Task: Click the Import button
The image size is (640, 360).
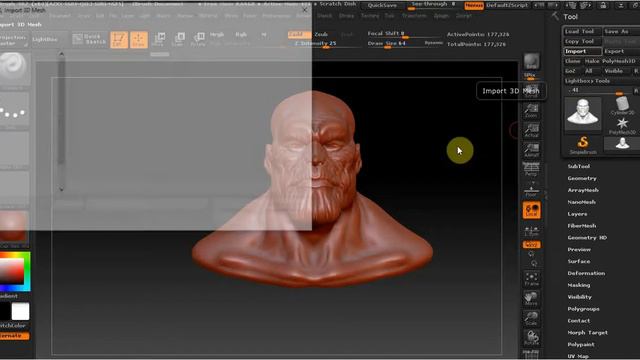Action: 582,51
